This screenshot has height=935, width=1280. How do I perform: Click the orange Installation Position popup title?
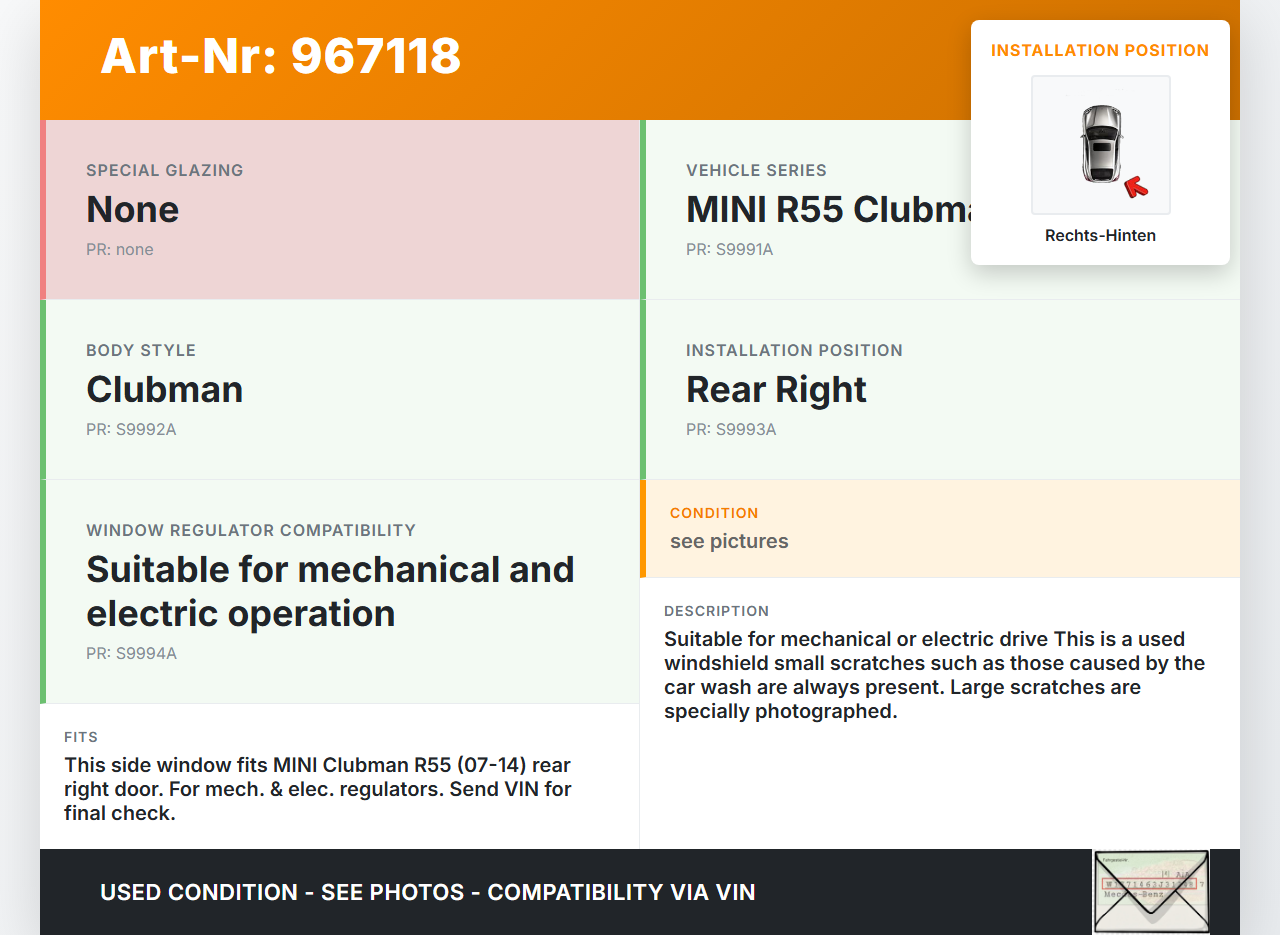point(1100,51)
